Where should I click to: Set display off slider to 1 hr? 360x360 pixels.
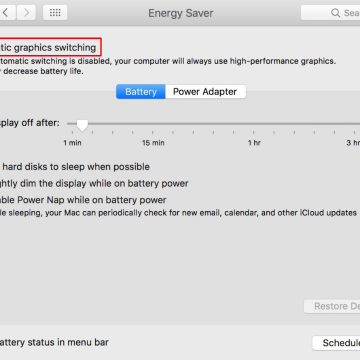coord(254,124)
